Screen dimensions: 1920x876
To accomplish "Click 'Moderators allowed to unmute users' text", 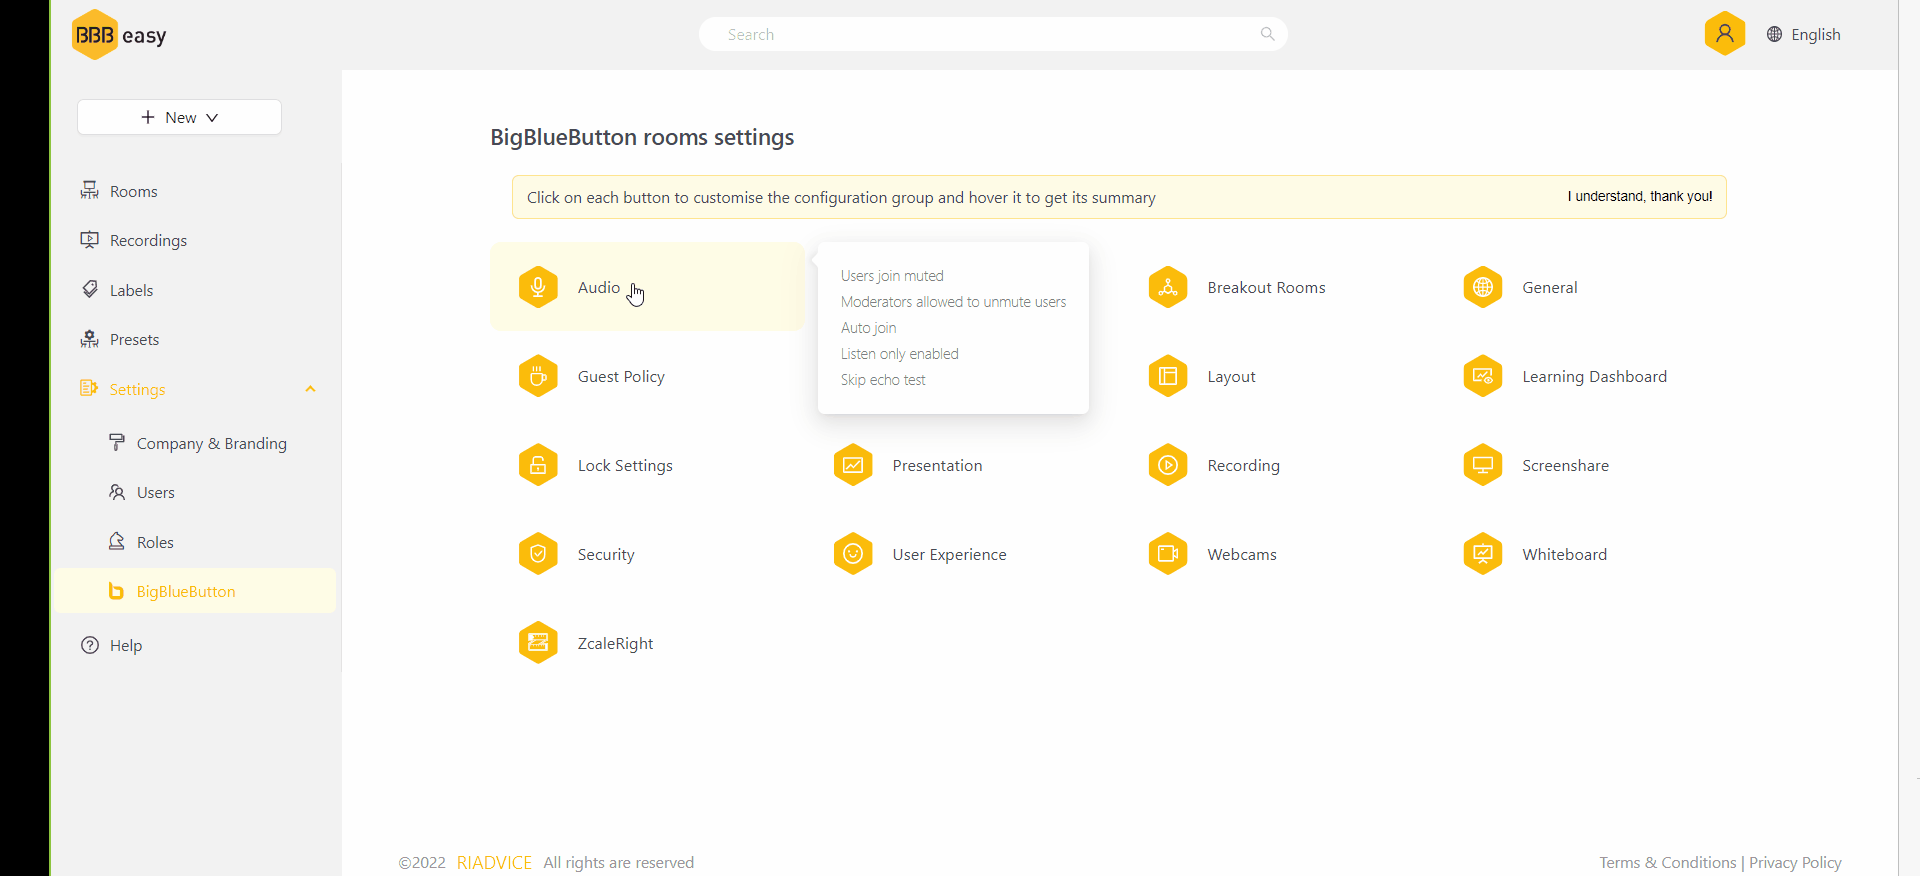I will pyautogui.click(x=954, y=302).
